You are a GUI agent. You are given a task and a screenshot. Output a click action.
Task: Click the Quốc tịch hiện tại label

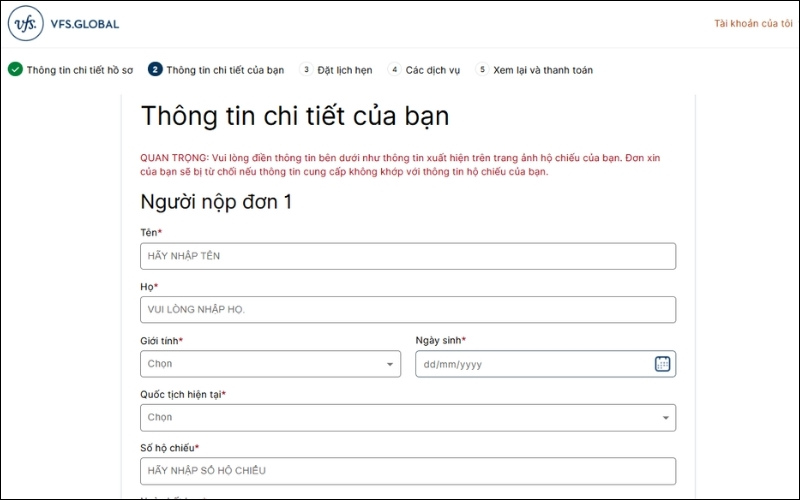(183, 394)
